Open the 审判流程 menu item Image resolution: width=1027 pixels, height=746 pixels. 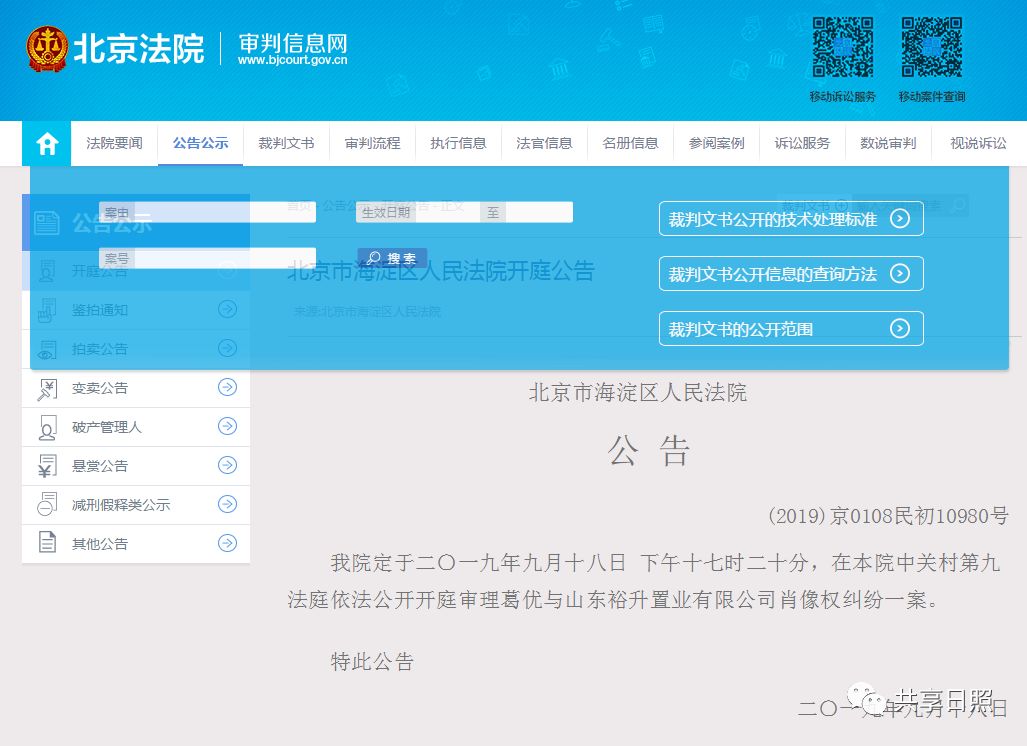(372, 143)
